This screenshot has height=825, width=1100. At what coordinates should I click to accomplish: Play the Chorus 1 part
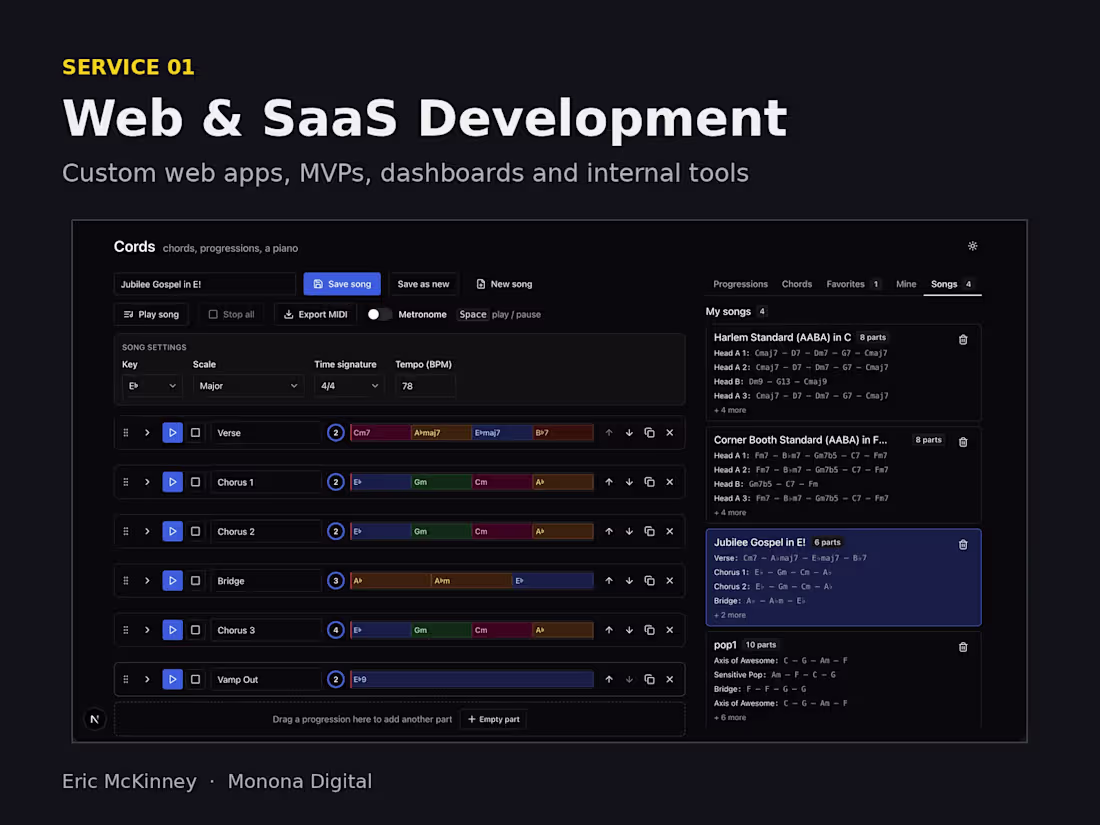[172, 482]
